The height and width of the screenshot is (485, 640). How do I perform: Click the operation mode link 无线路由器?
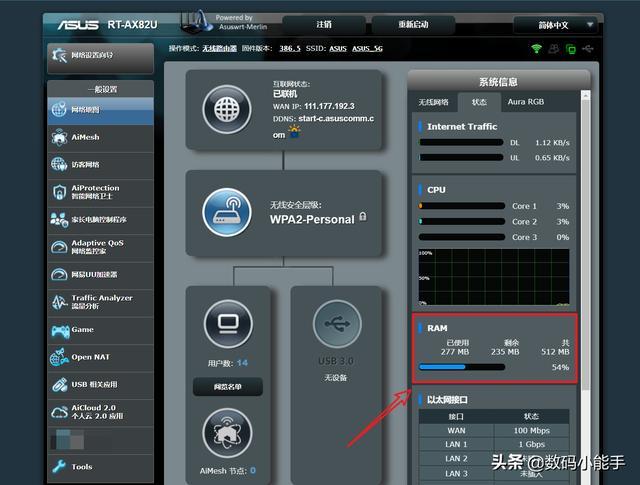point(220,49)
